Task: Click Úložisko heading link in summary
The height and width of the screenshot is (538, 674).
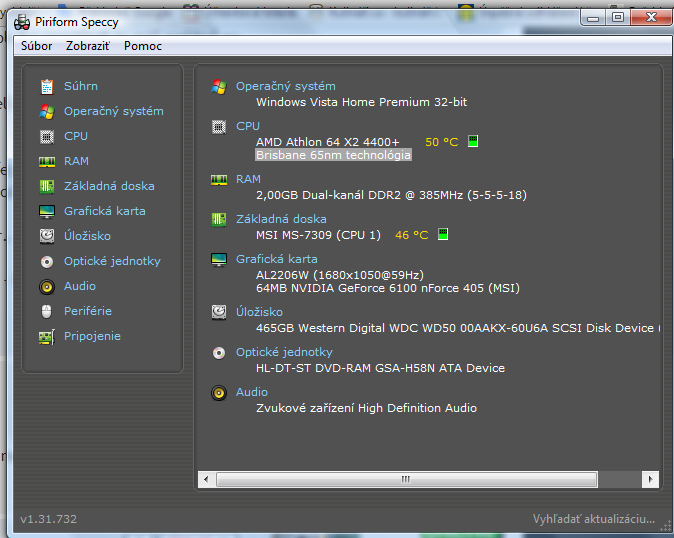Action: (259, 312)
